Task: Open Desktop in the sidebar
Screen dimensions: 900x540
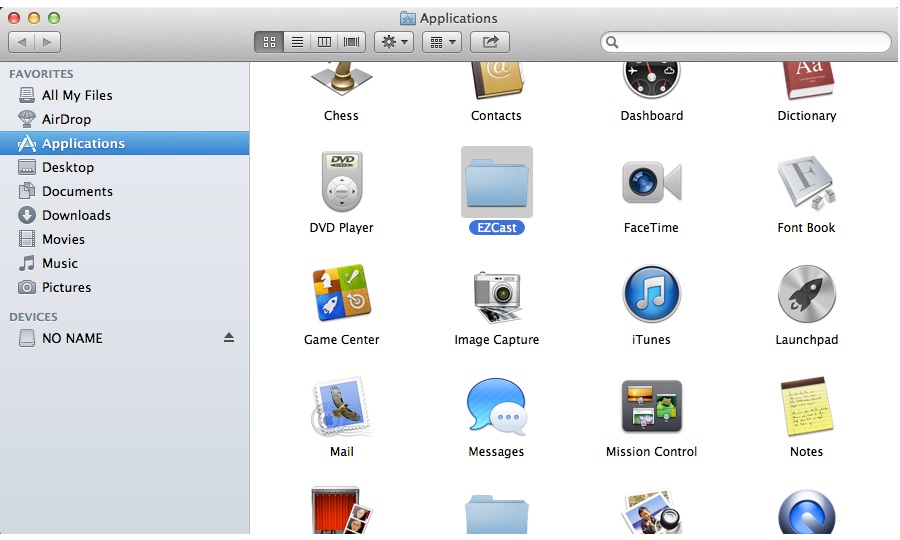Action: tap(125, 168)
